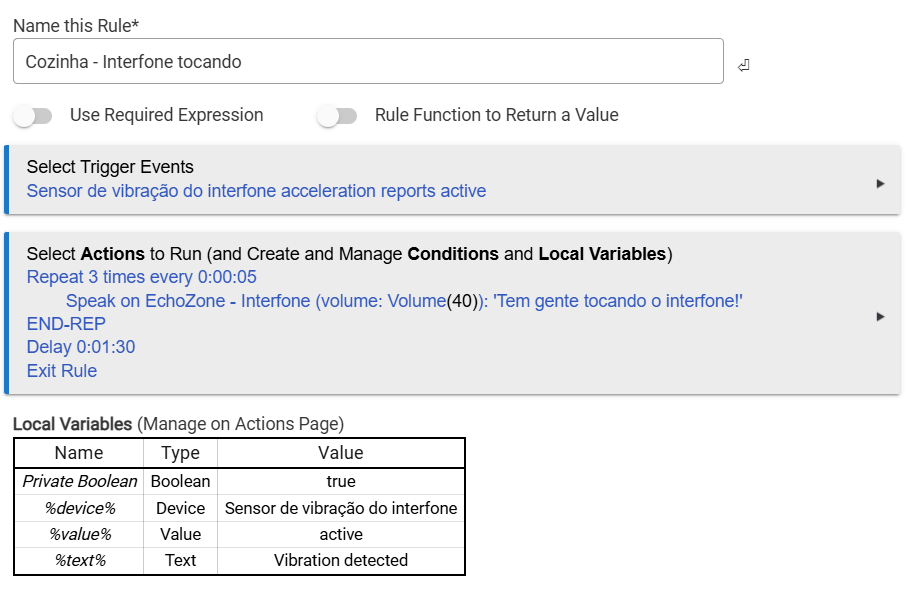Select the Delay 0:01:30 action
Viewport: 916px width, 589px height.
pos(81,347)
